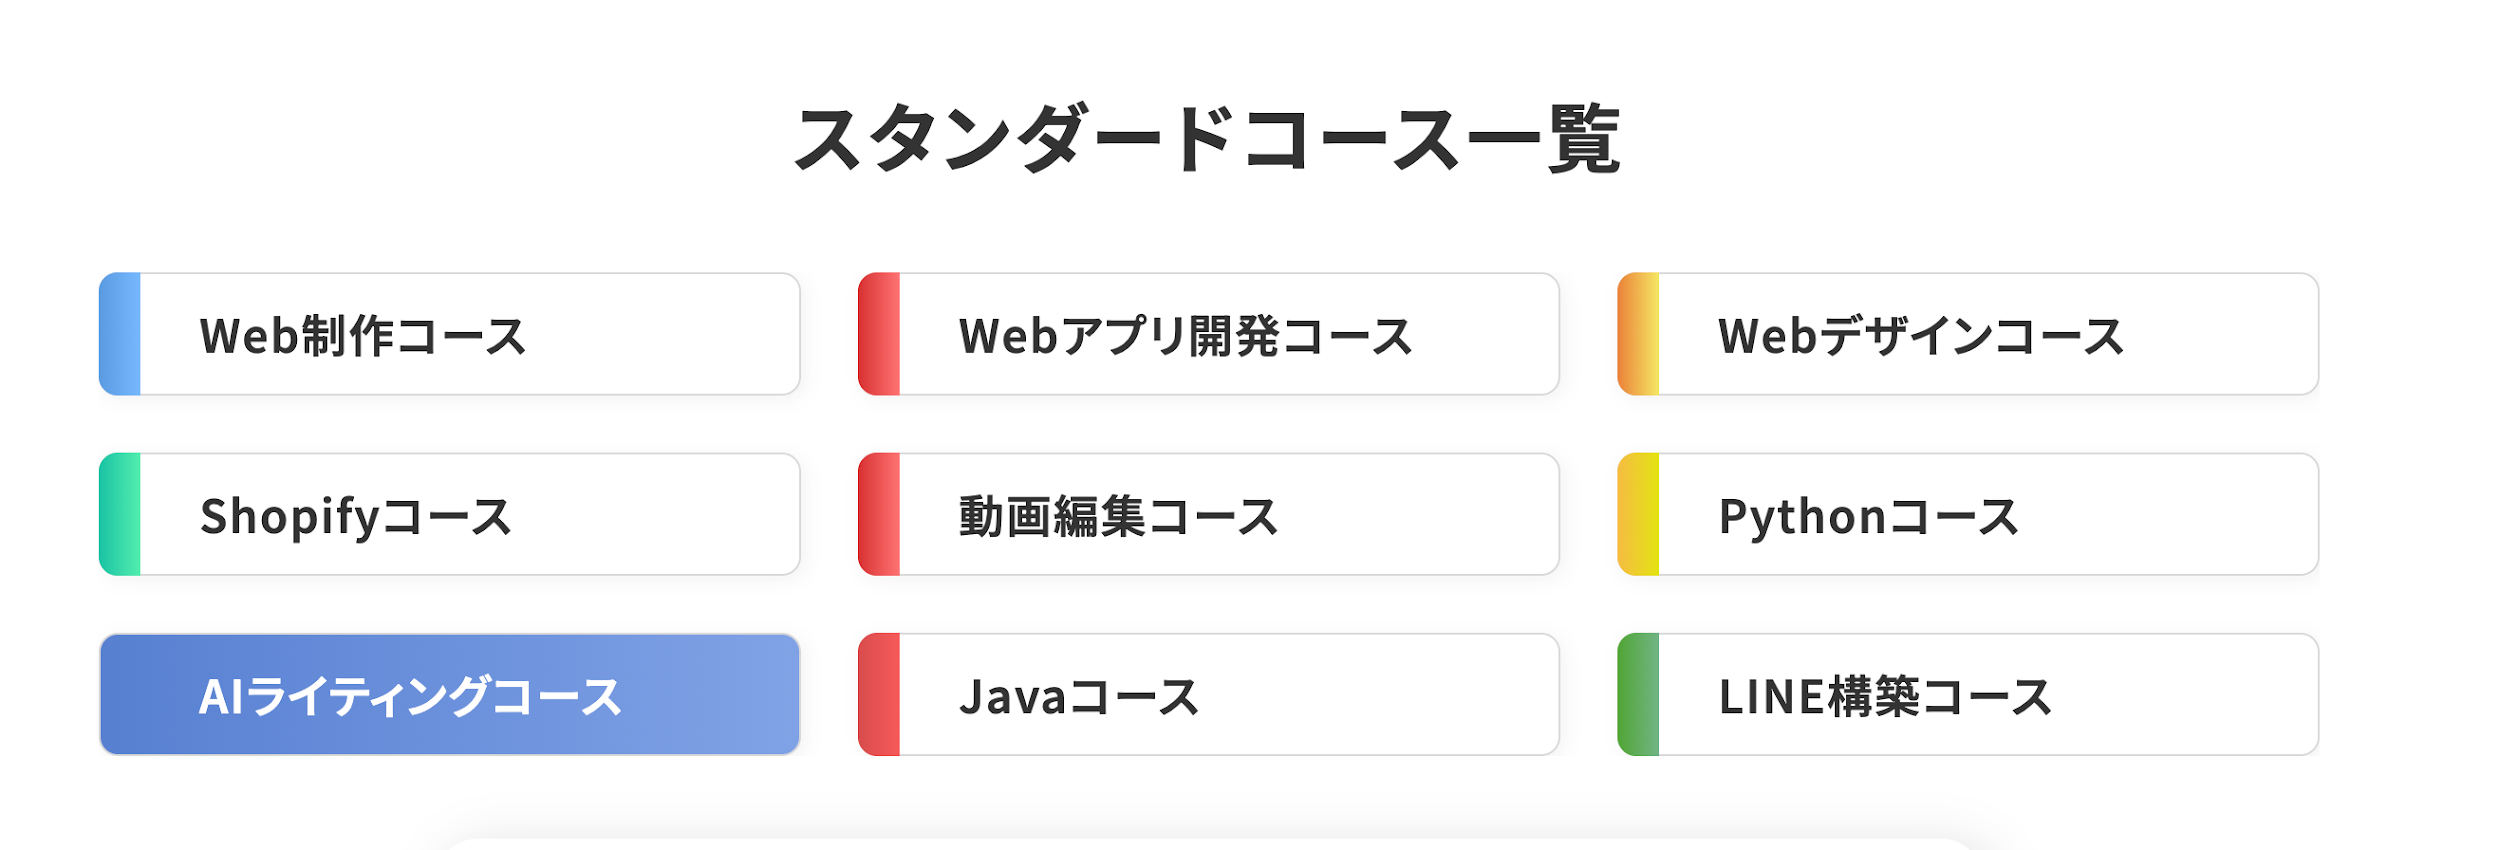The image size is (2500, 850).
Task: Select the Web制作コース card
Action: point(450,335)
